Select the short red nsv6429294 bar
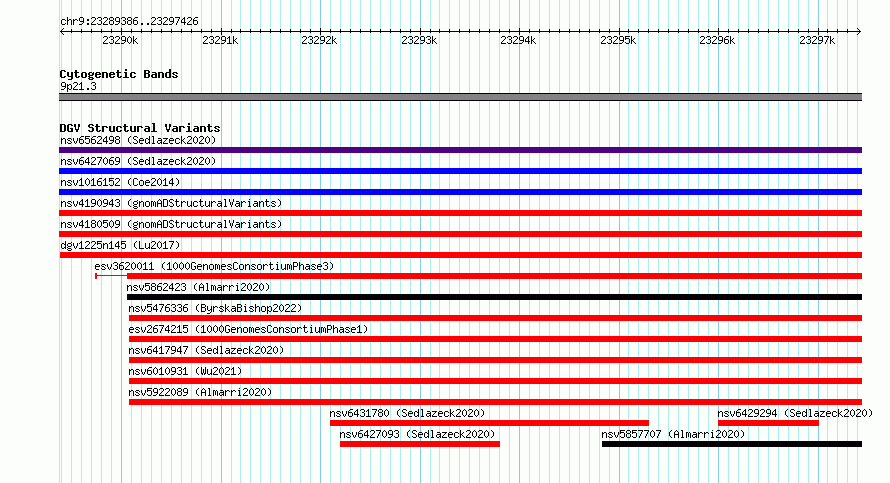The image size is (890, 483). click(x=769, y=423)
